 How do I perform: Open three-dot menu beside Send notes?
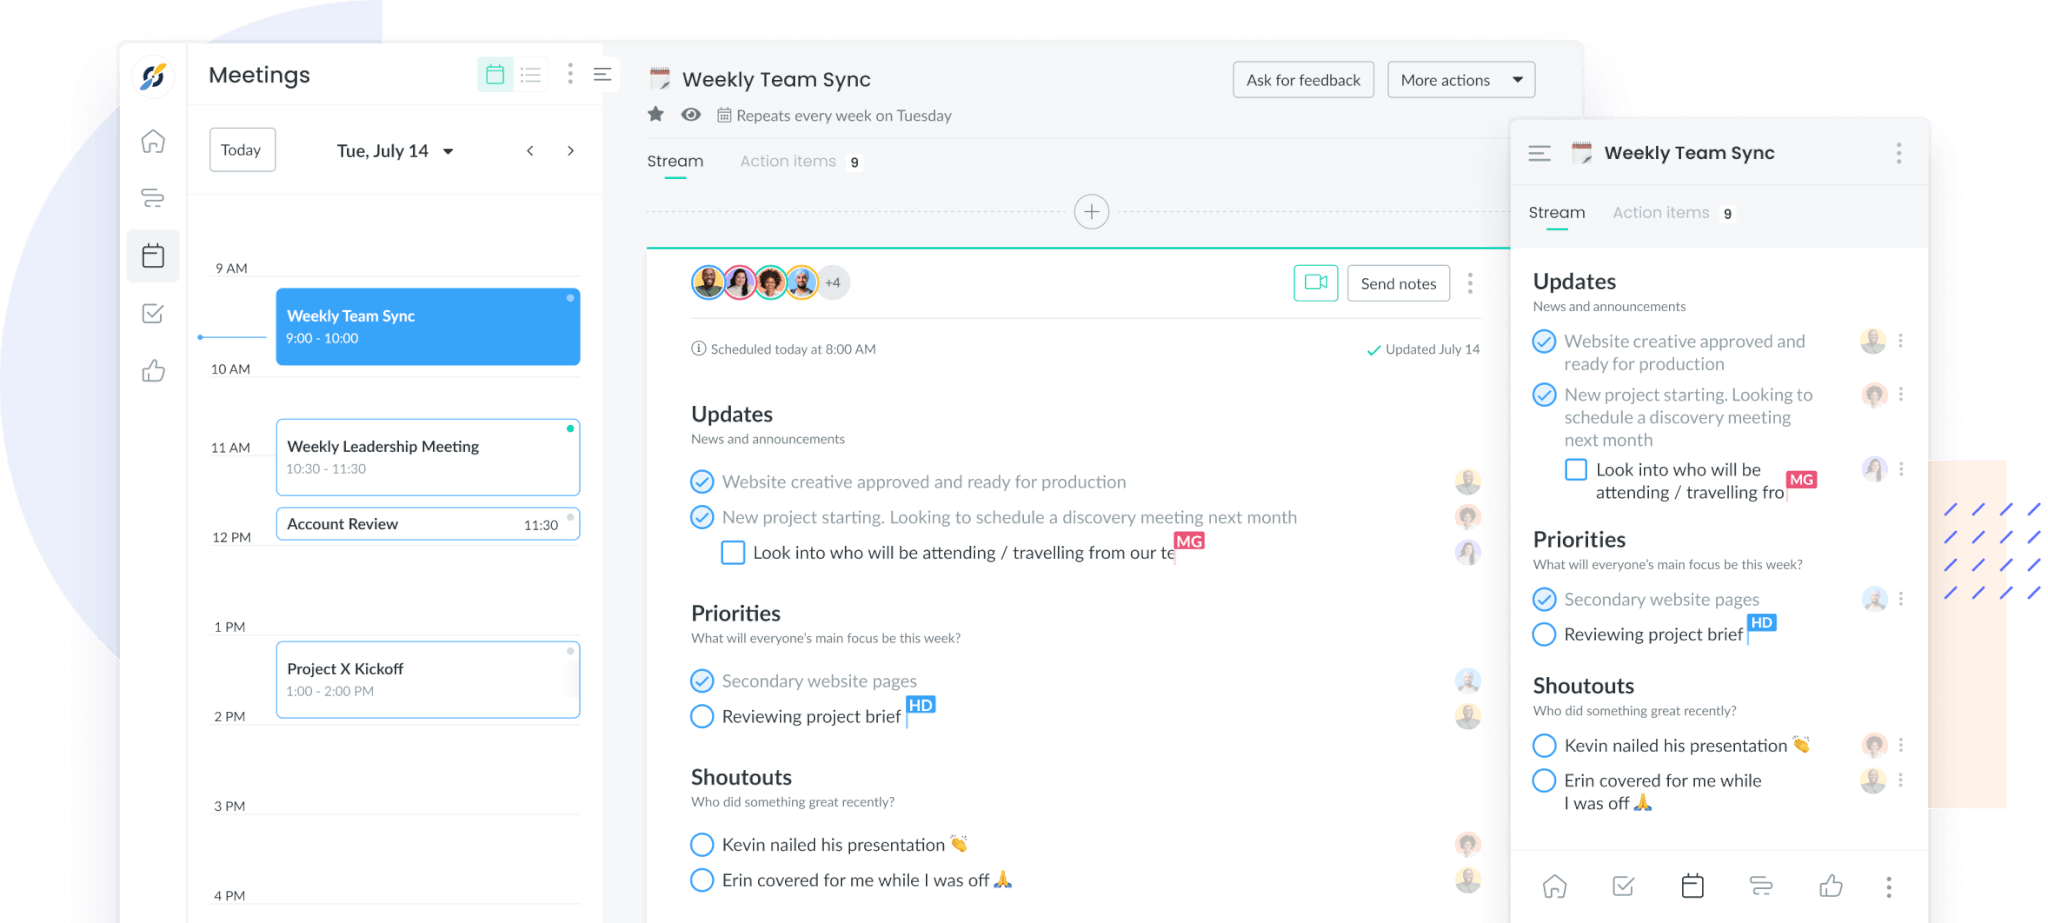[x=1470, y=283]
